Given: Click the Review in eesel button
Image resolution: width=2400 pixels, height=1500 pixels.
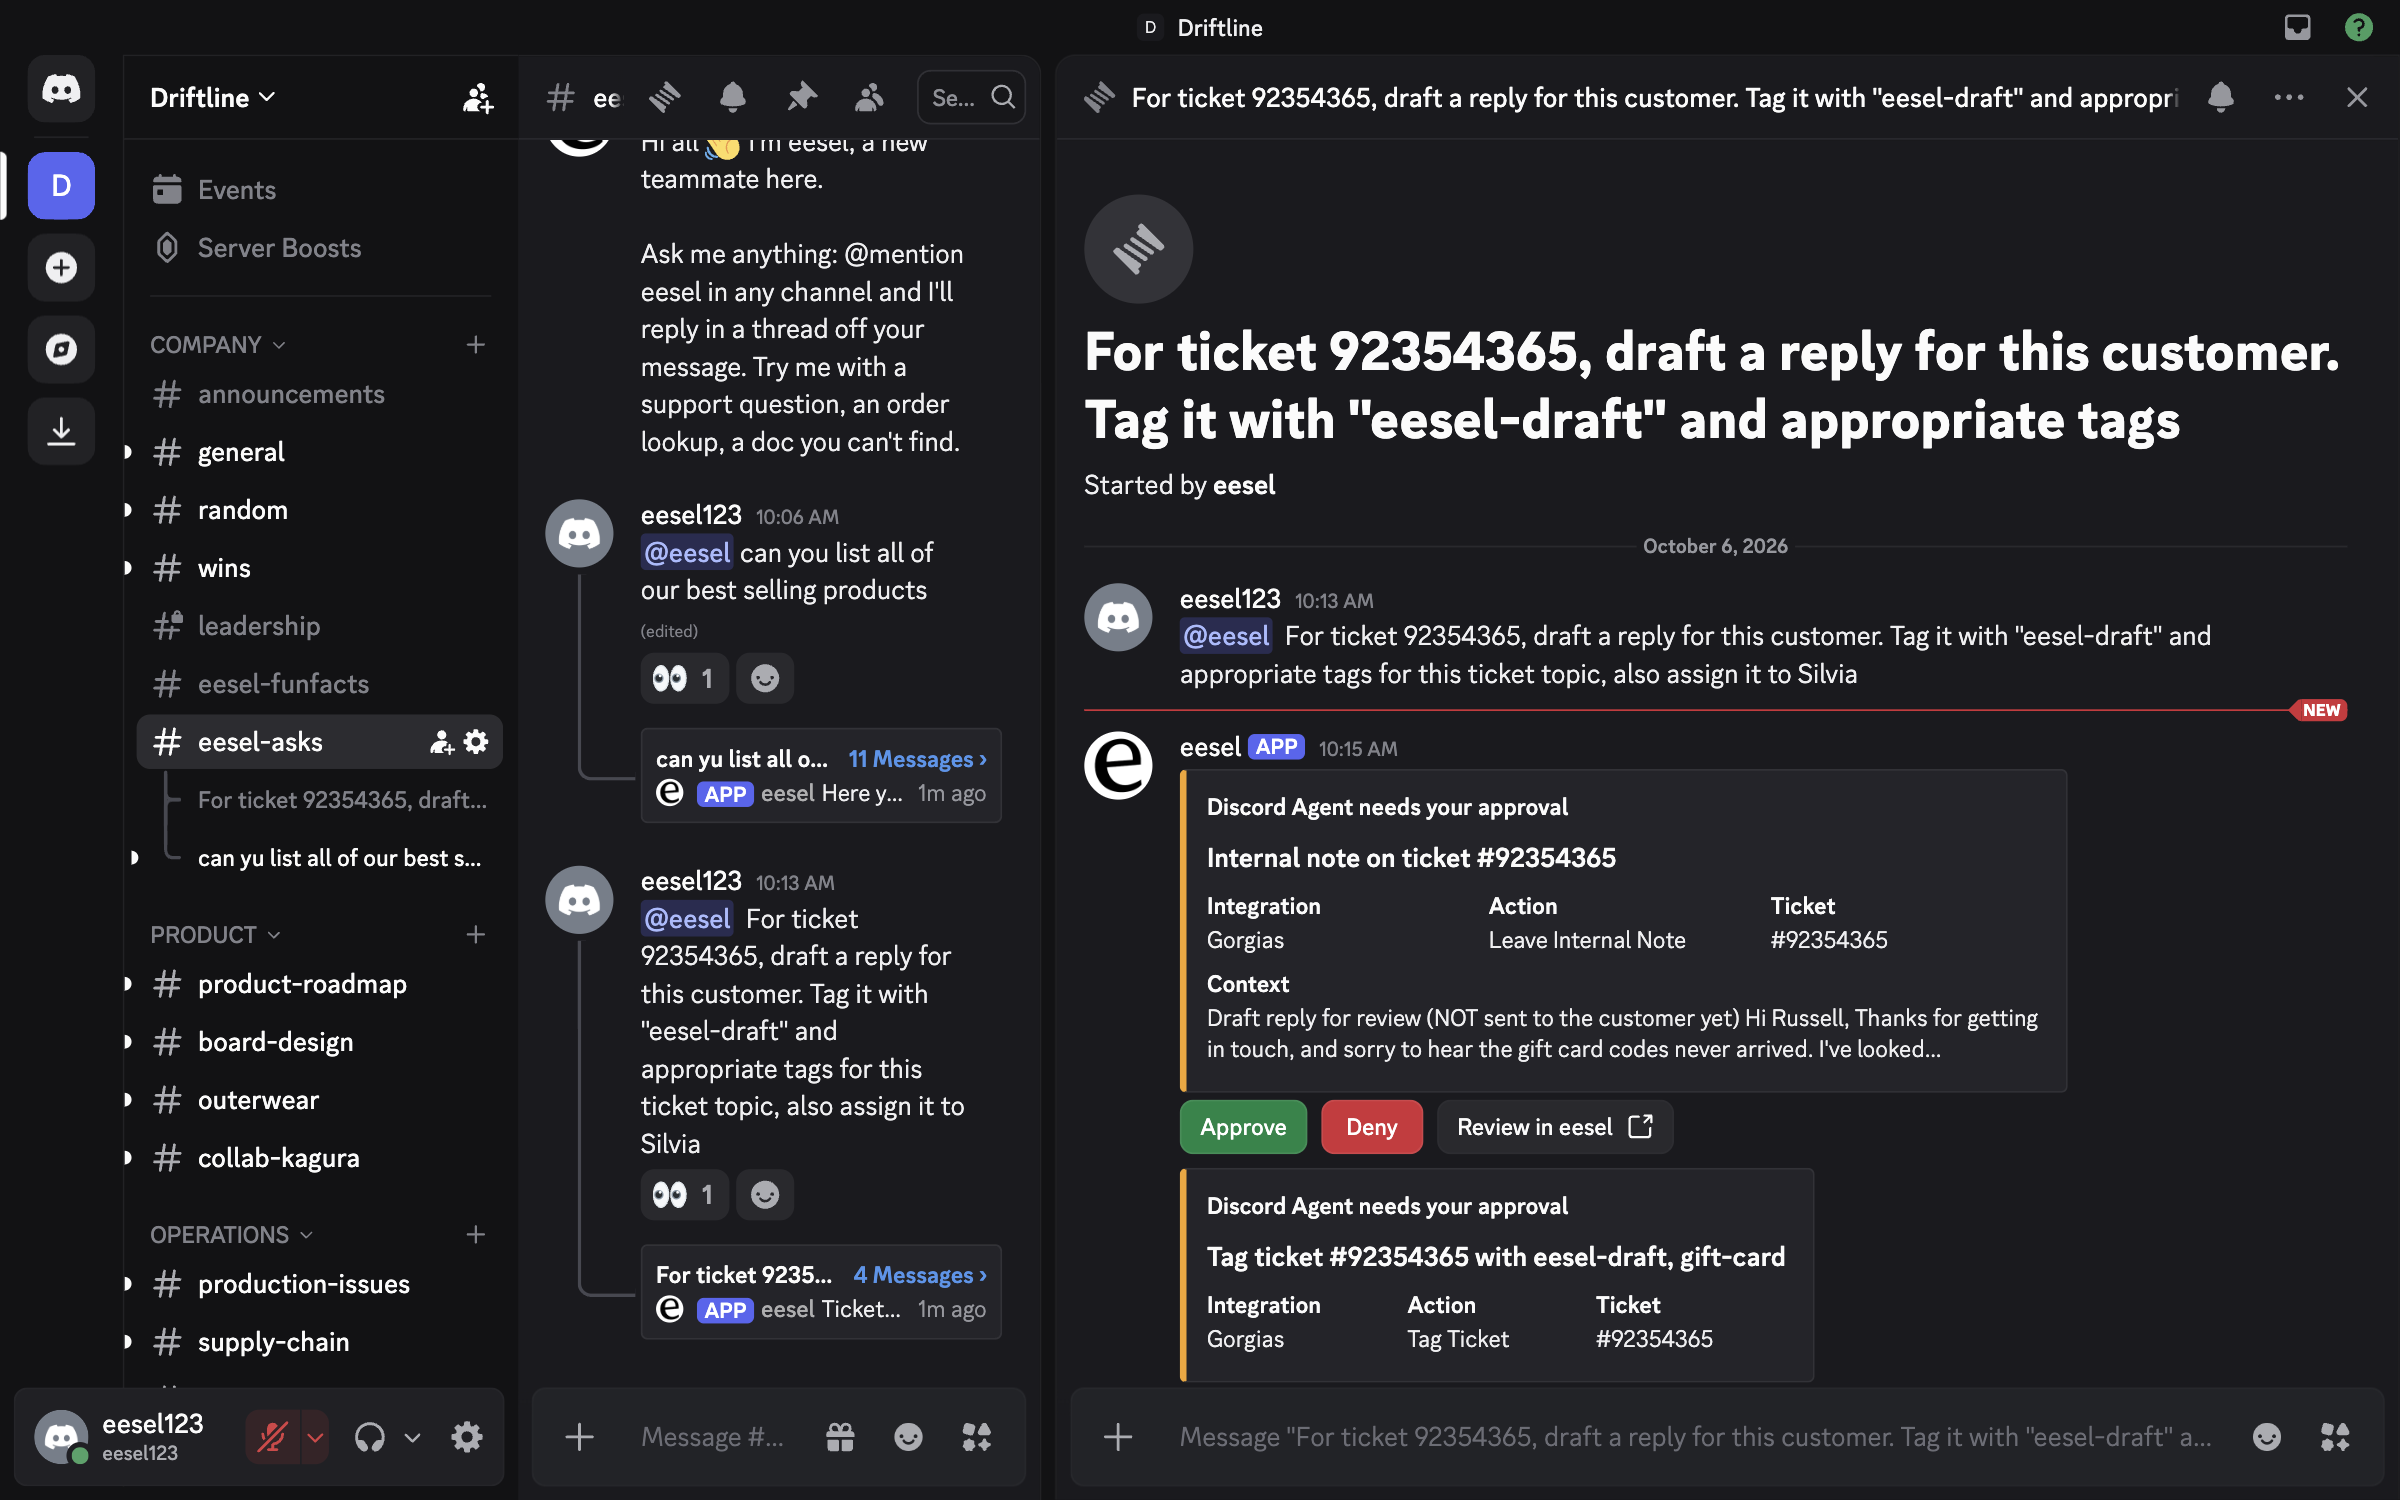Looking at the screenshot, I should pos(1554,1127).
